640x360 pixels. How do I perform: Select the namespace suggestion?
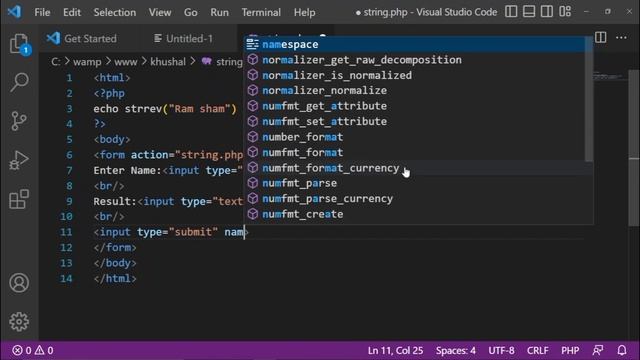(x=414, y=44)
